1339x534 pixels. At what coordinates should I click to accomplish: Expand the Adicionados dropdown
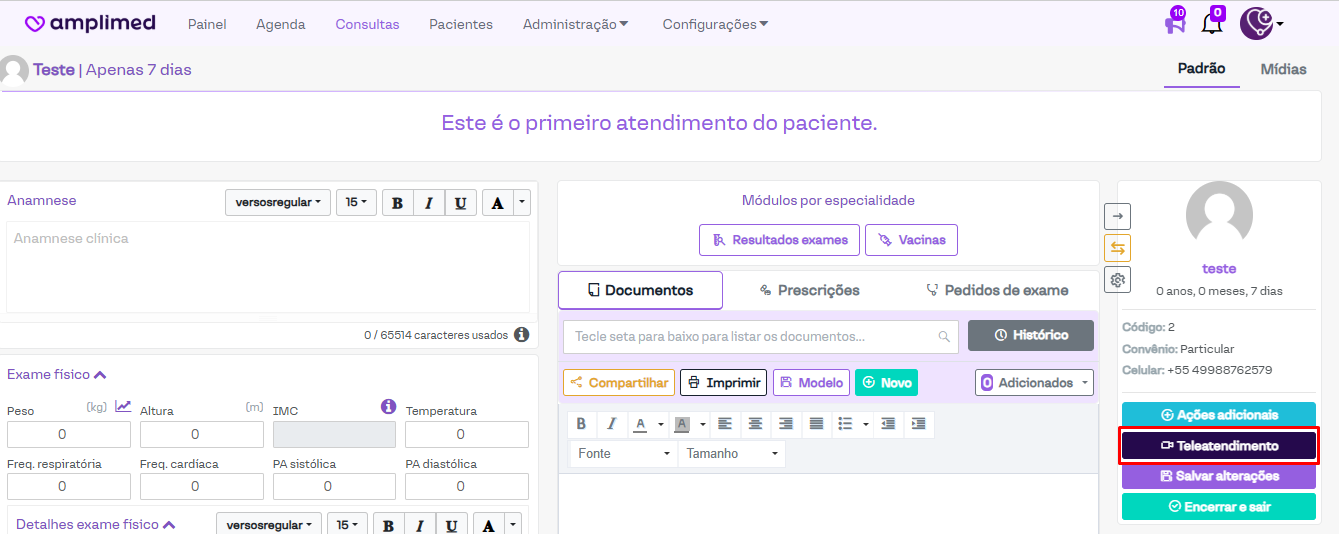[1034, 383]
